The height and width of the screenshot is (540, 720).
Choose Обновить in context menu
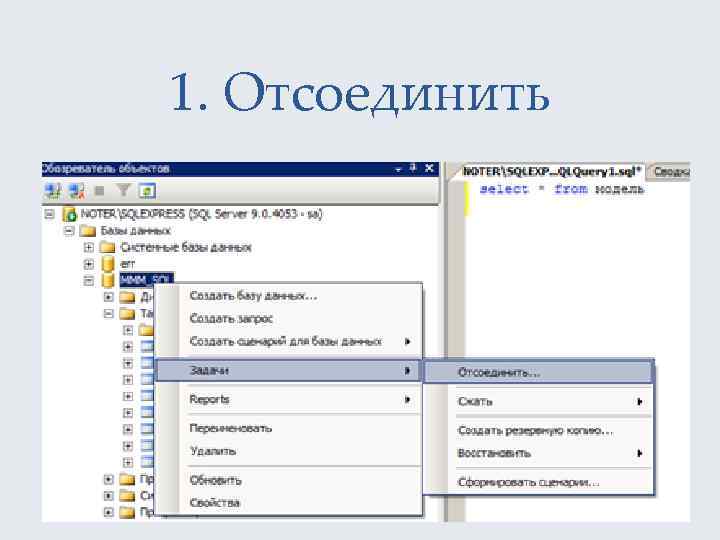[x=288, y=480]
